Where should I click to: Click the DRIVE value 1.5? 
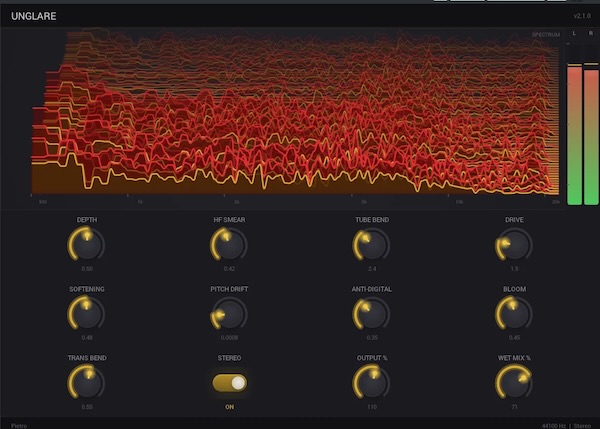514,269
